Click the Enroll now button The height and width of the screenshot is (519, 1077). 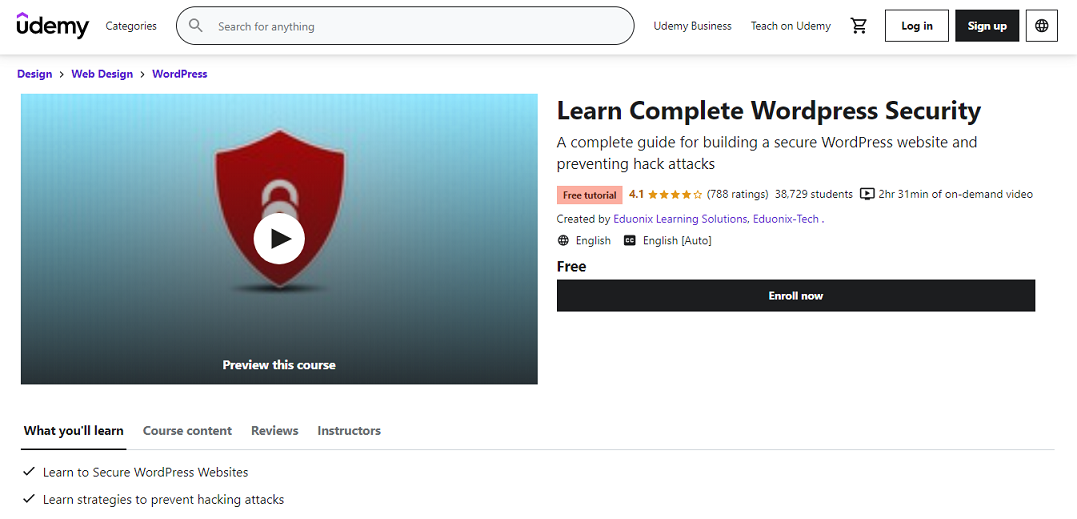pos(795,296)
